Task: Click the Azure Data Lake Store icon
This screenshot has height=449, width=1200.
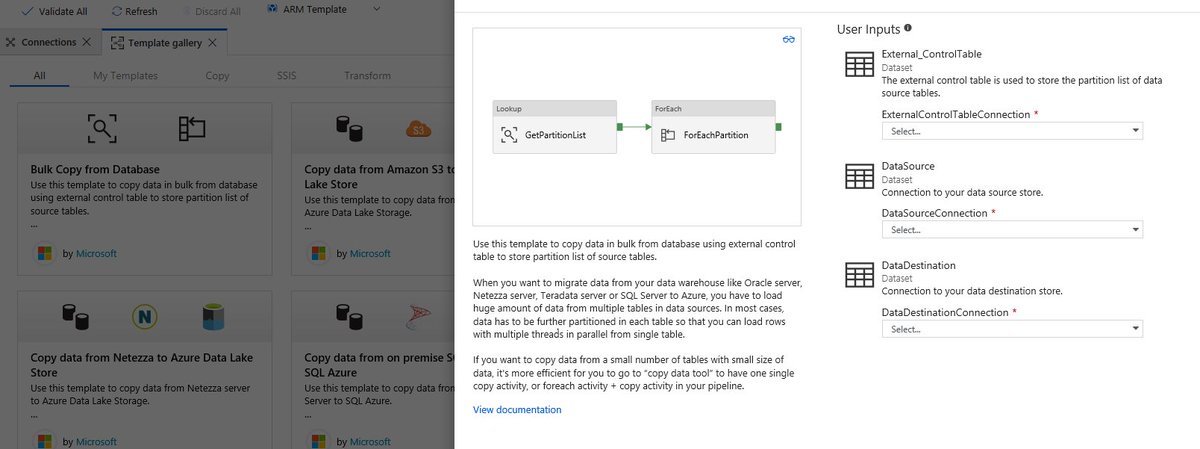Action: [214, 316]
